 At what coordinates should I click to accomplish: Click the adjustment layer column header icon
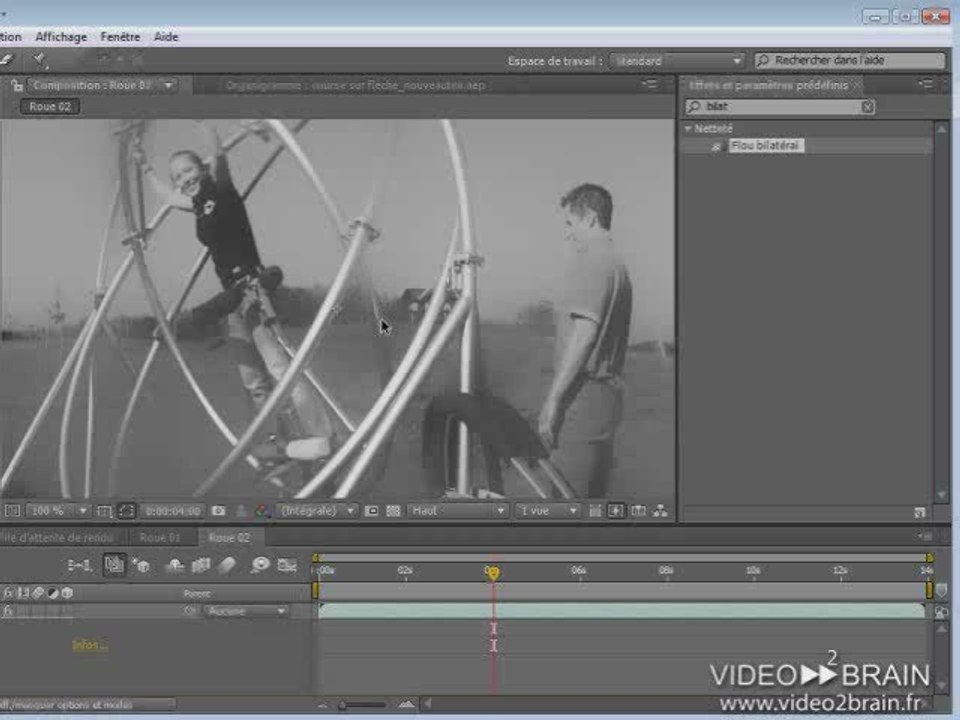53,593
